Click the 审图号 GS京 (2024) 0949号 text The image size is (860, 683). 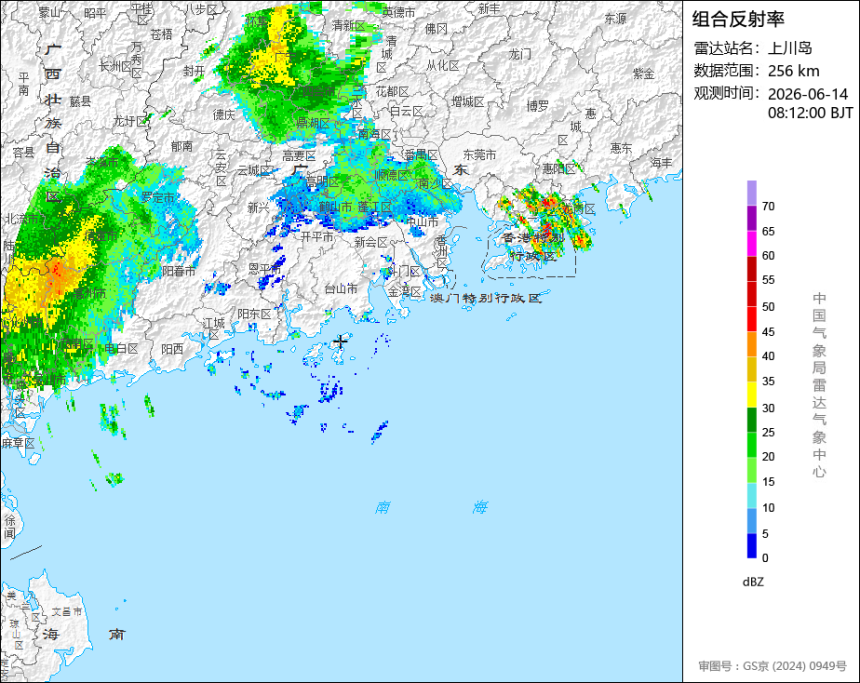point(772,666)
